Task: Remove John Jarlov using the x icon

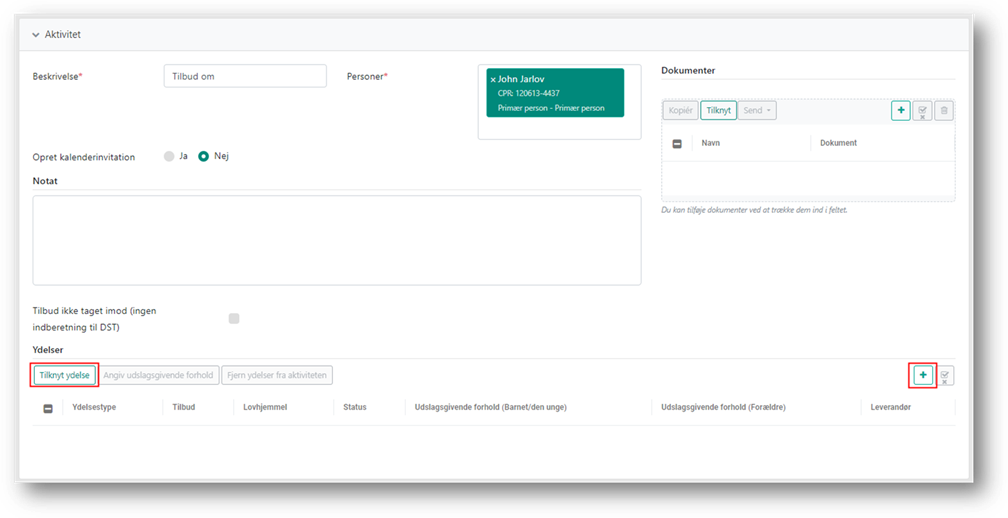Action: (492, 79)
